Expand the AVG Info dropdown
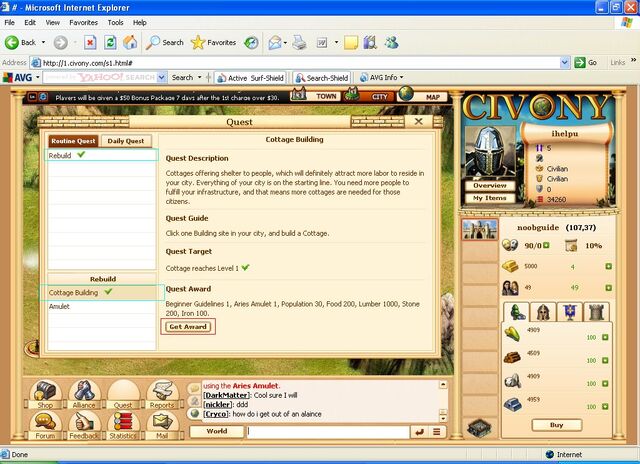 pyautogui.click(x=402, y=77)
